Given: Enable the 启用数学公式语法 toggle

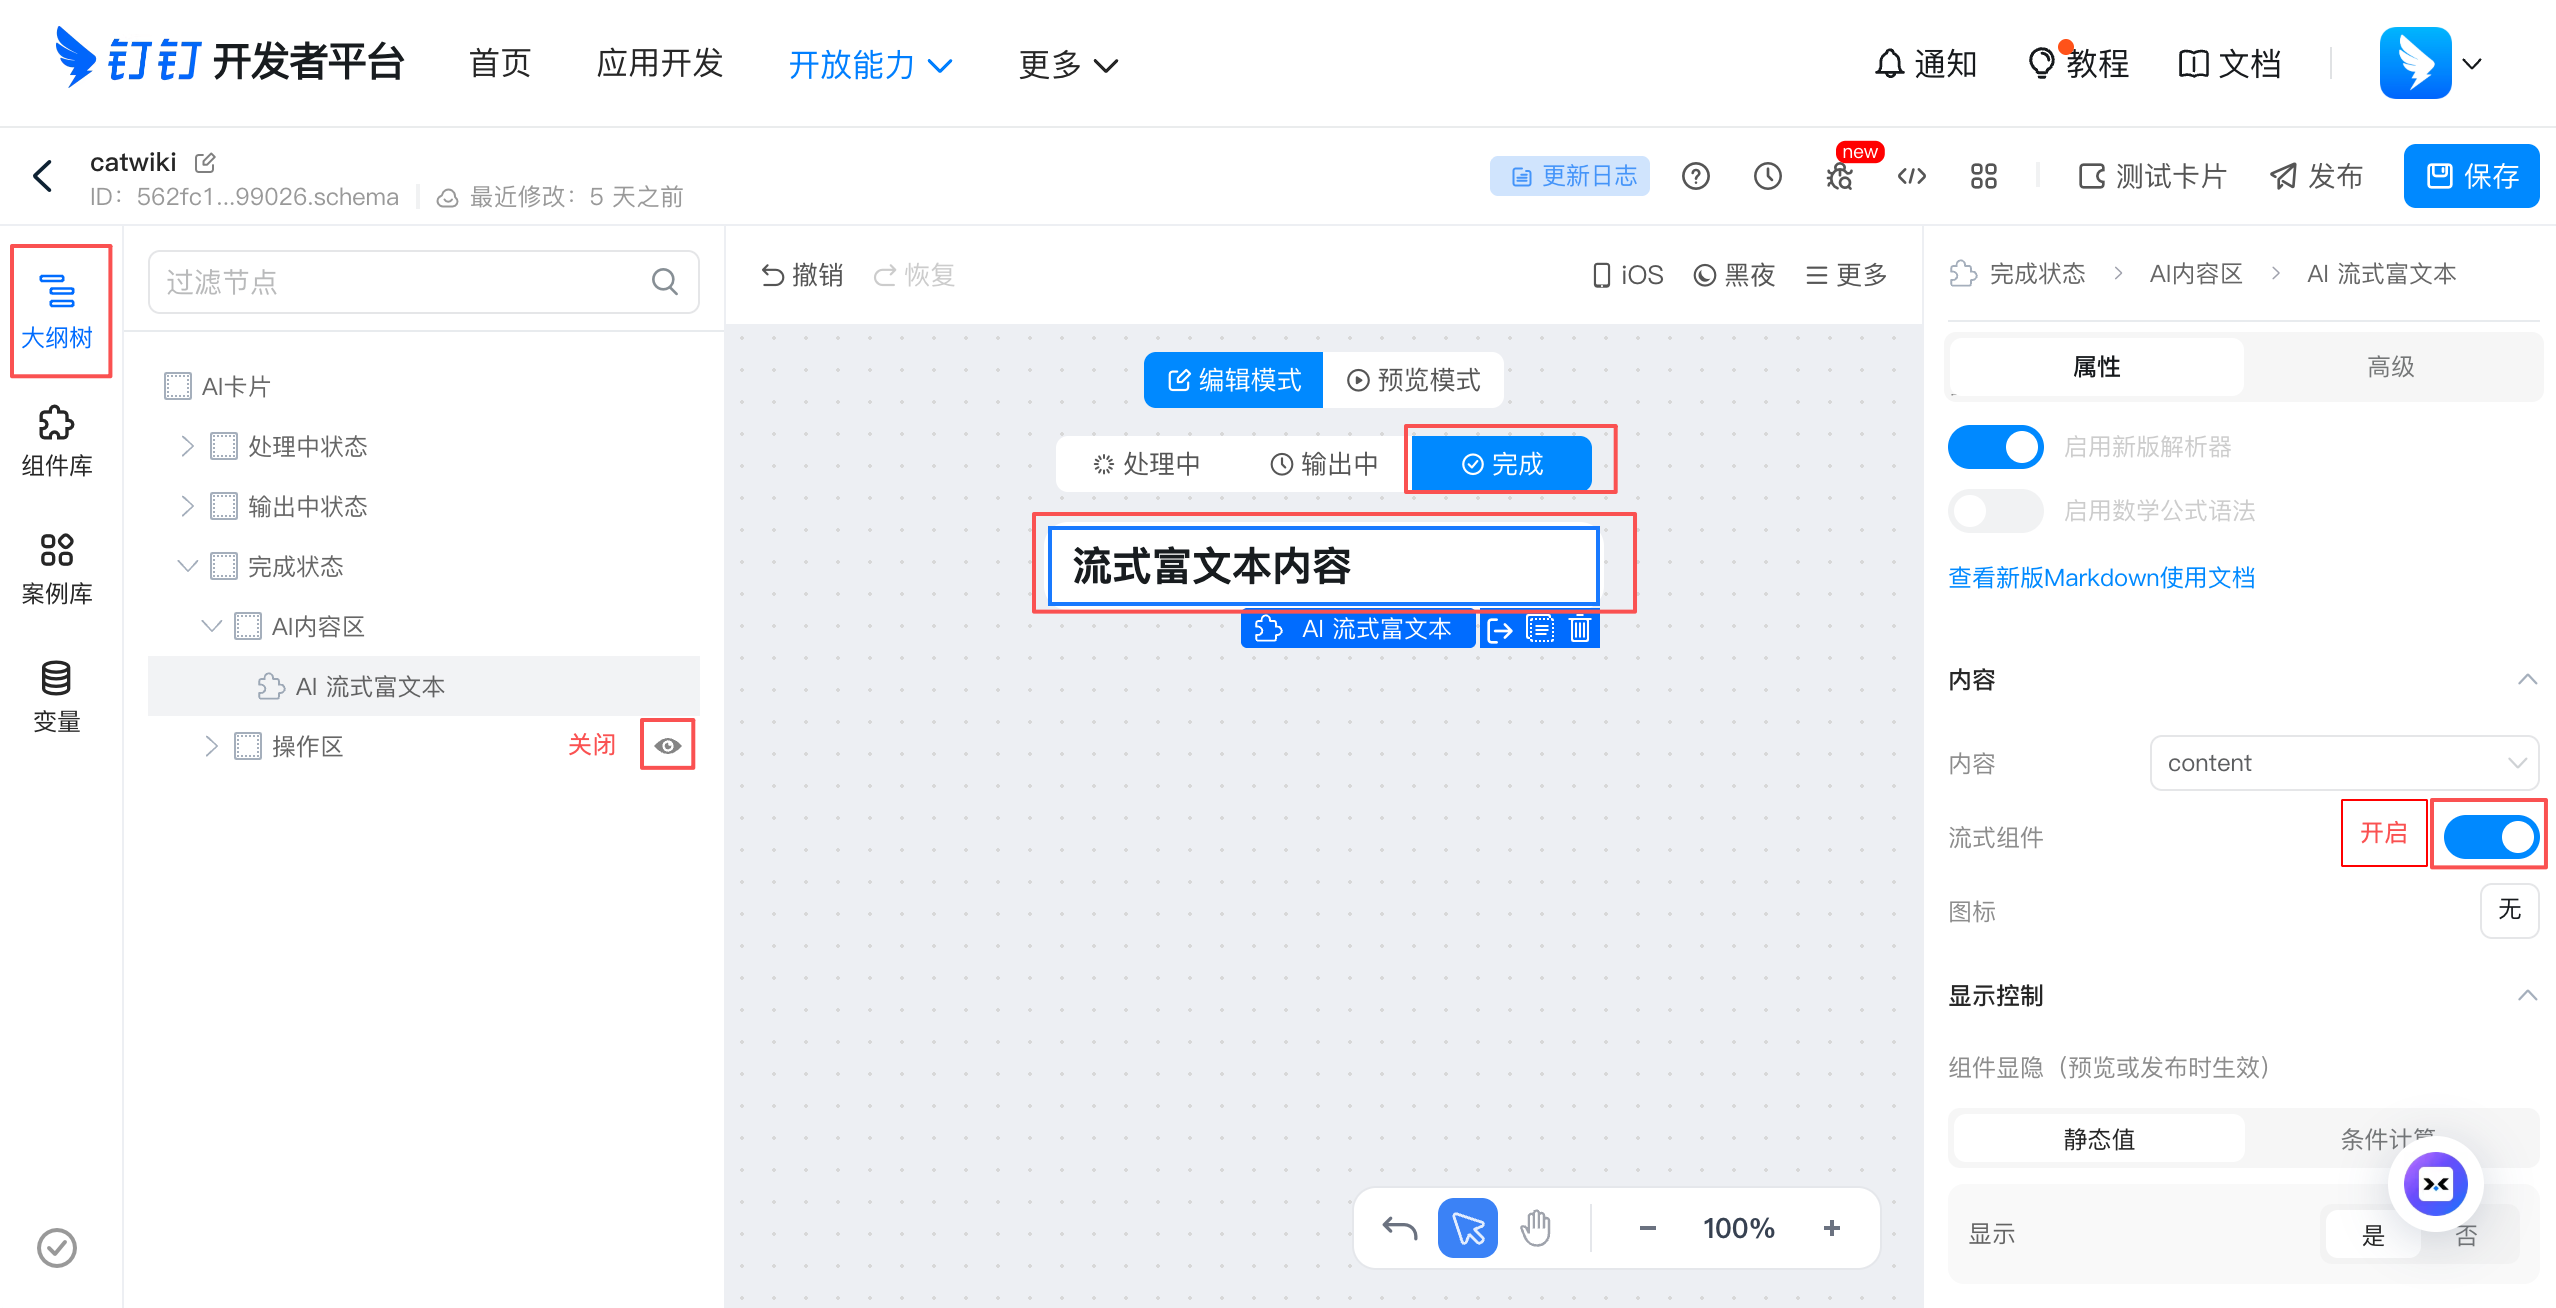Looking at the screenshot, I should 1996,510.
